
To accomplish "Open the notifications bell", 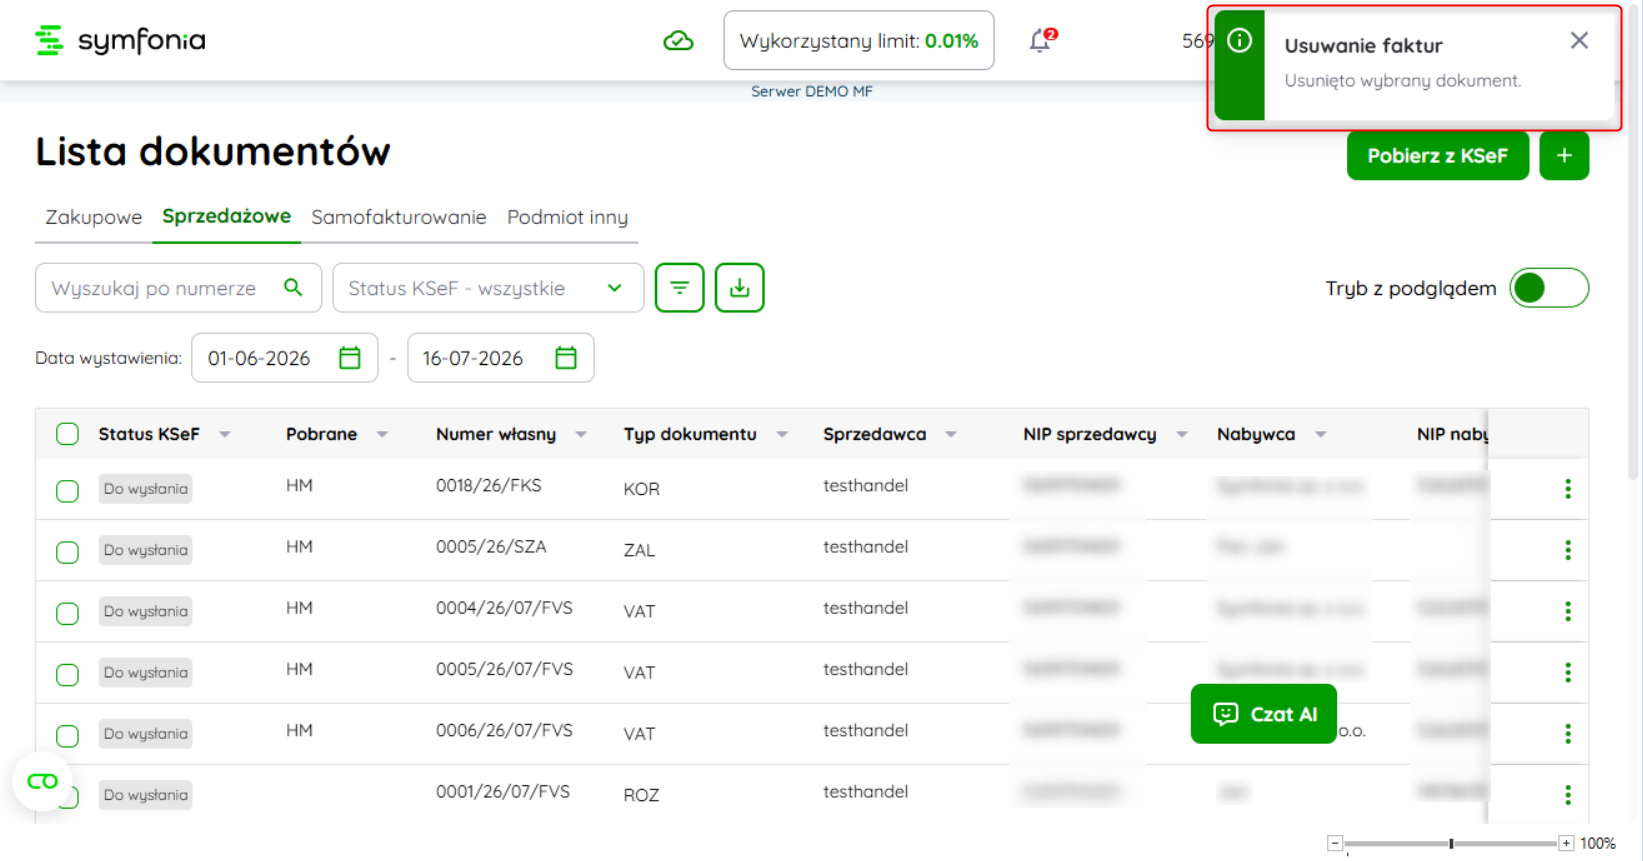I will click(x=1041, y=40).
